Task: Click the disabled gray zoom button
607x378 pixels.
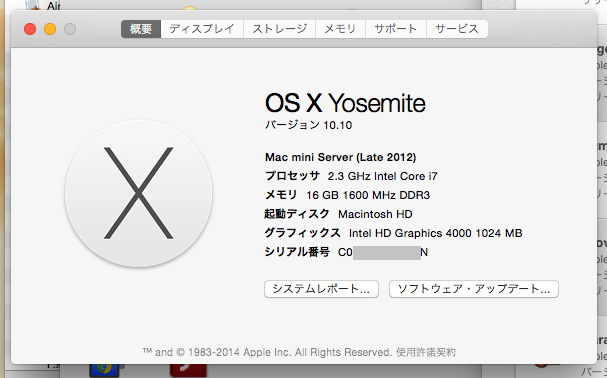Action: 70,29
